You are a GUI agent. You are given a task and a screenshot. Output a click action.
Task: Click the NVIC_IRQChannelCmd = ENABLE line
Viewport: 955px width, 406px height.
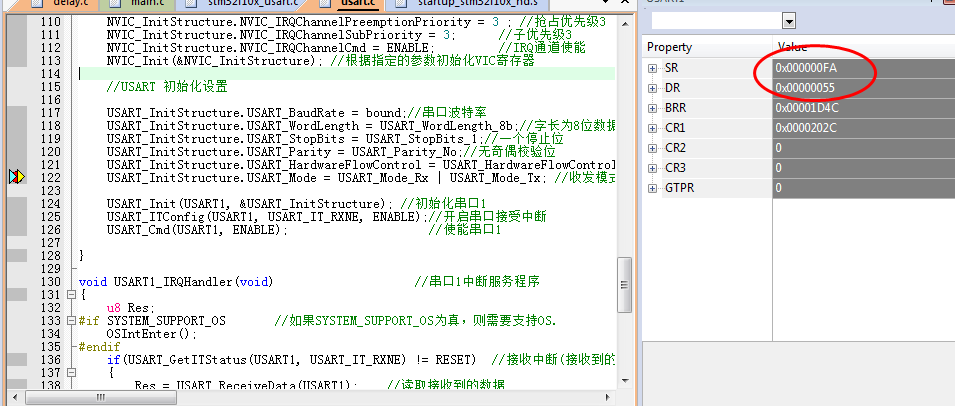tap(270, 47)
